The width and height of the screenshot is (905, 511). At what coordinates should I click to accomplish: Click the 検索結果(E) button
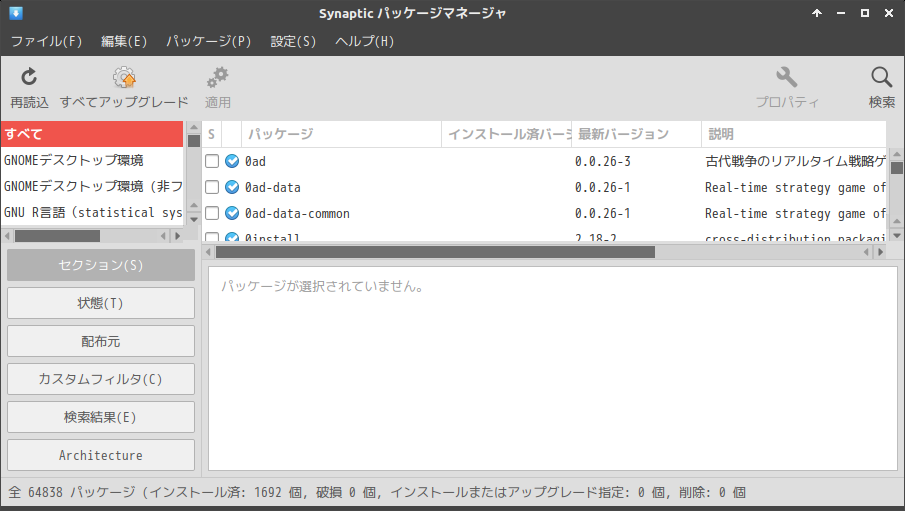tap(101, 417)
